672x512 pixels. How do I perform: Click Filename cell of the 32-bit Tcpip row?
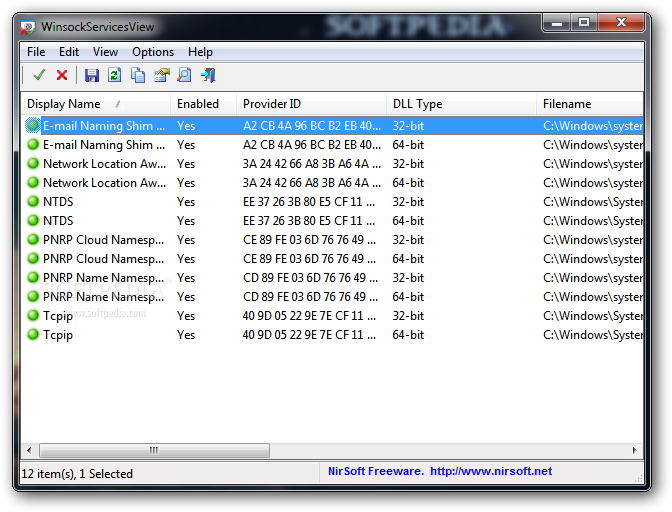(x=593, y=316)
